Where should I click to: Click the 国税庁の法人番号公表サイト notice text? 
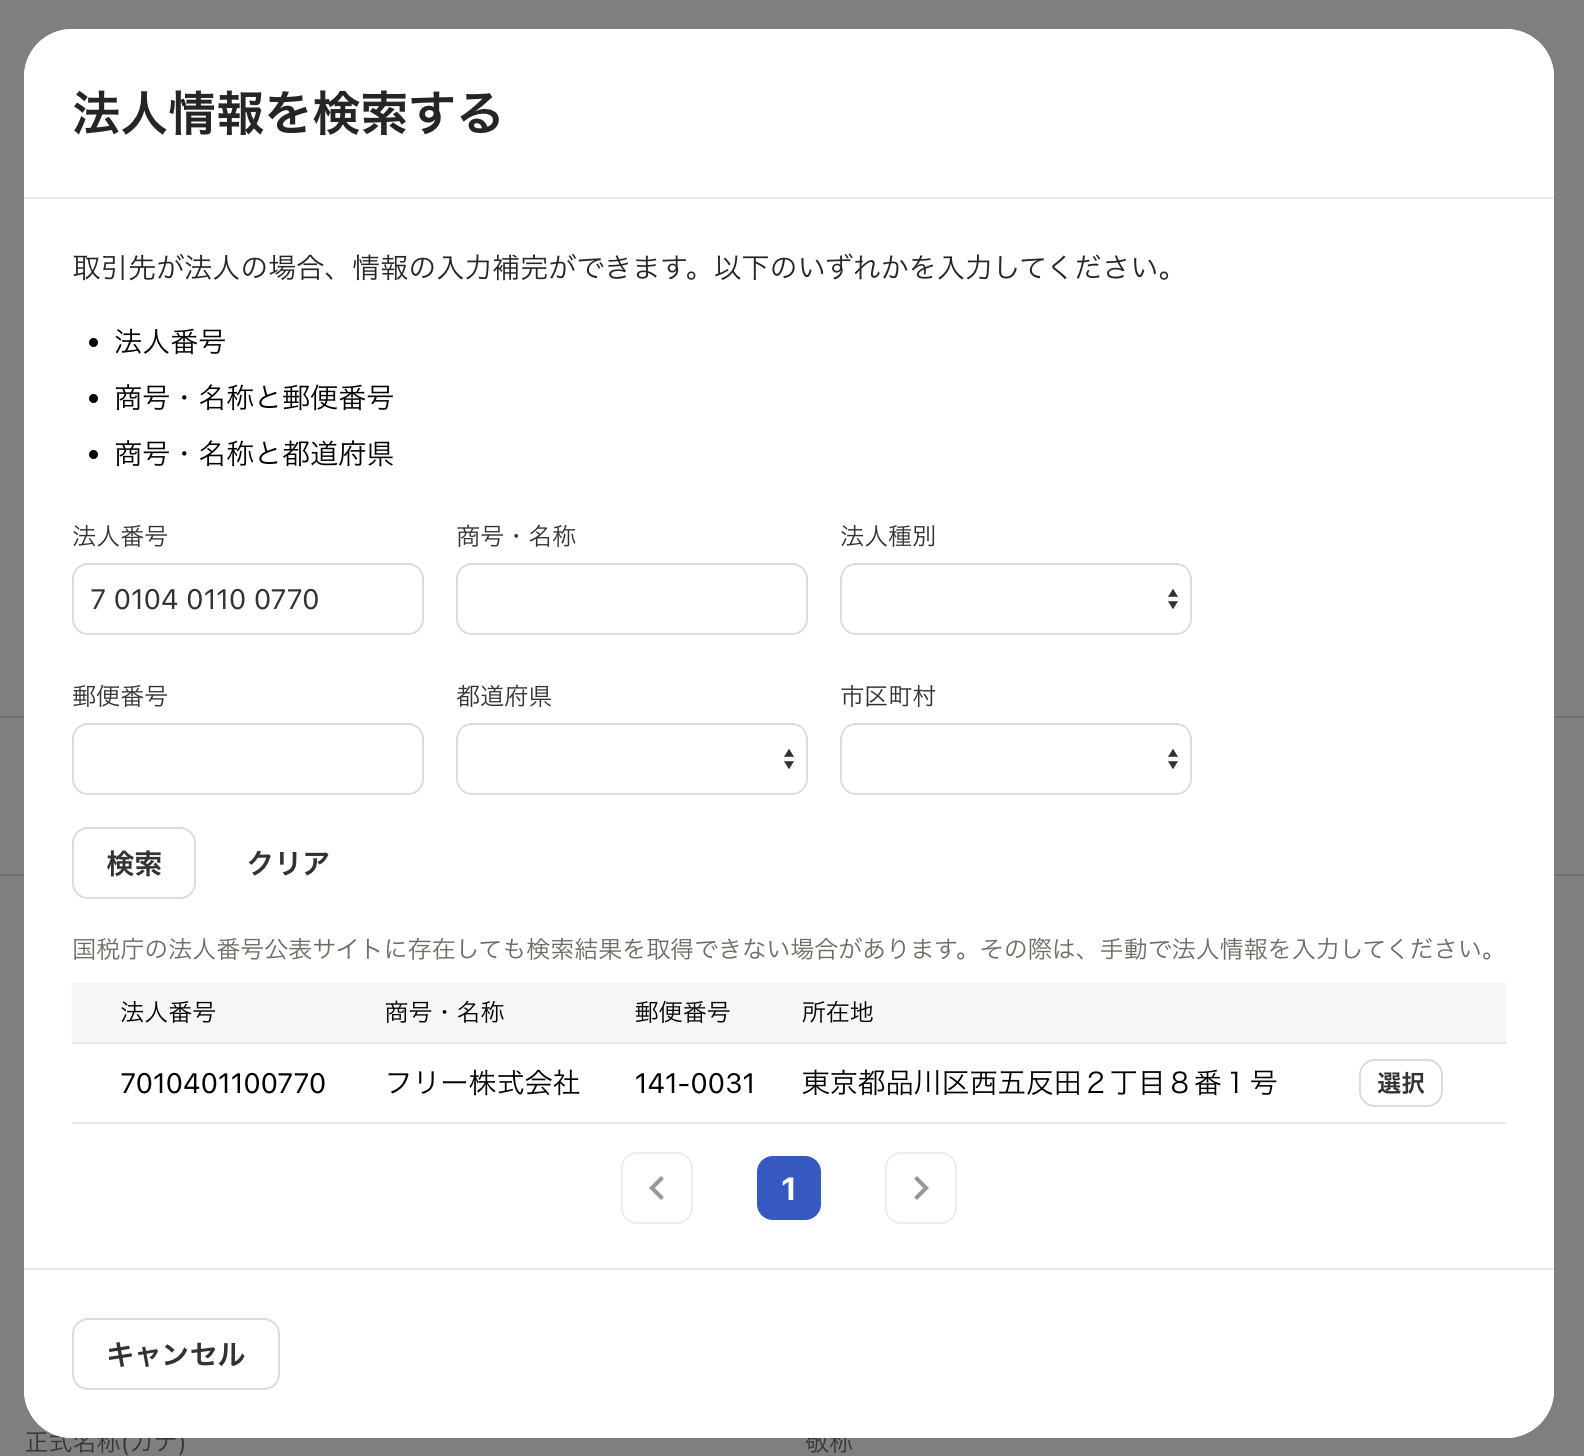784,949
